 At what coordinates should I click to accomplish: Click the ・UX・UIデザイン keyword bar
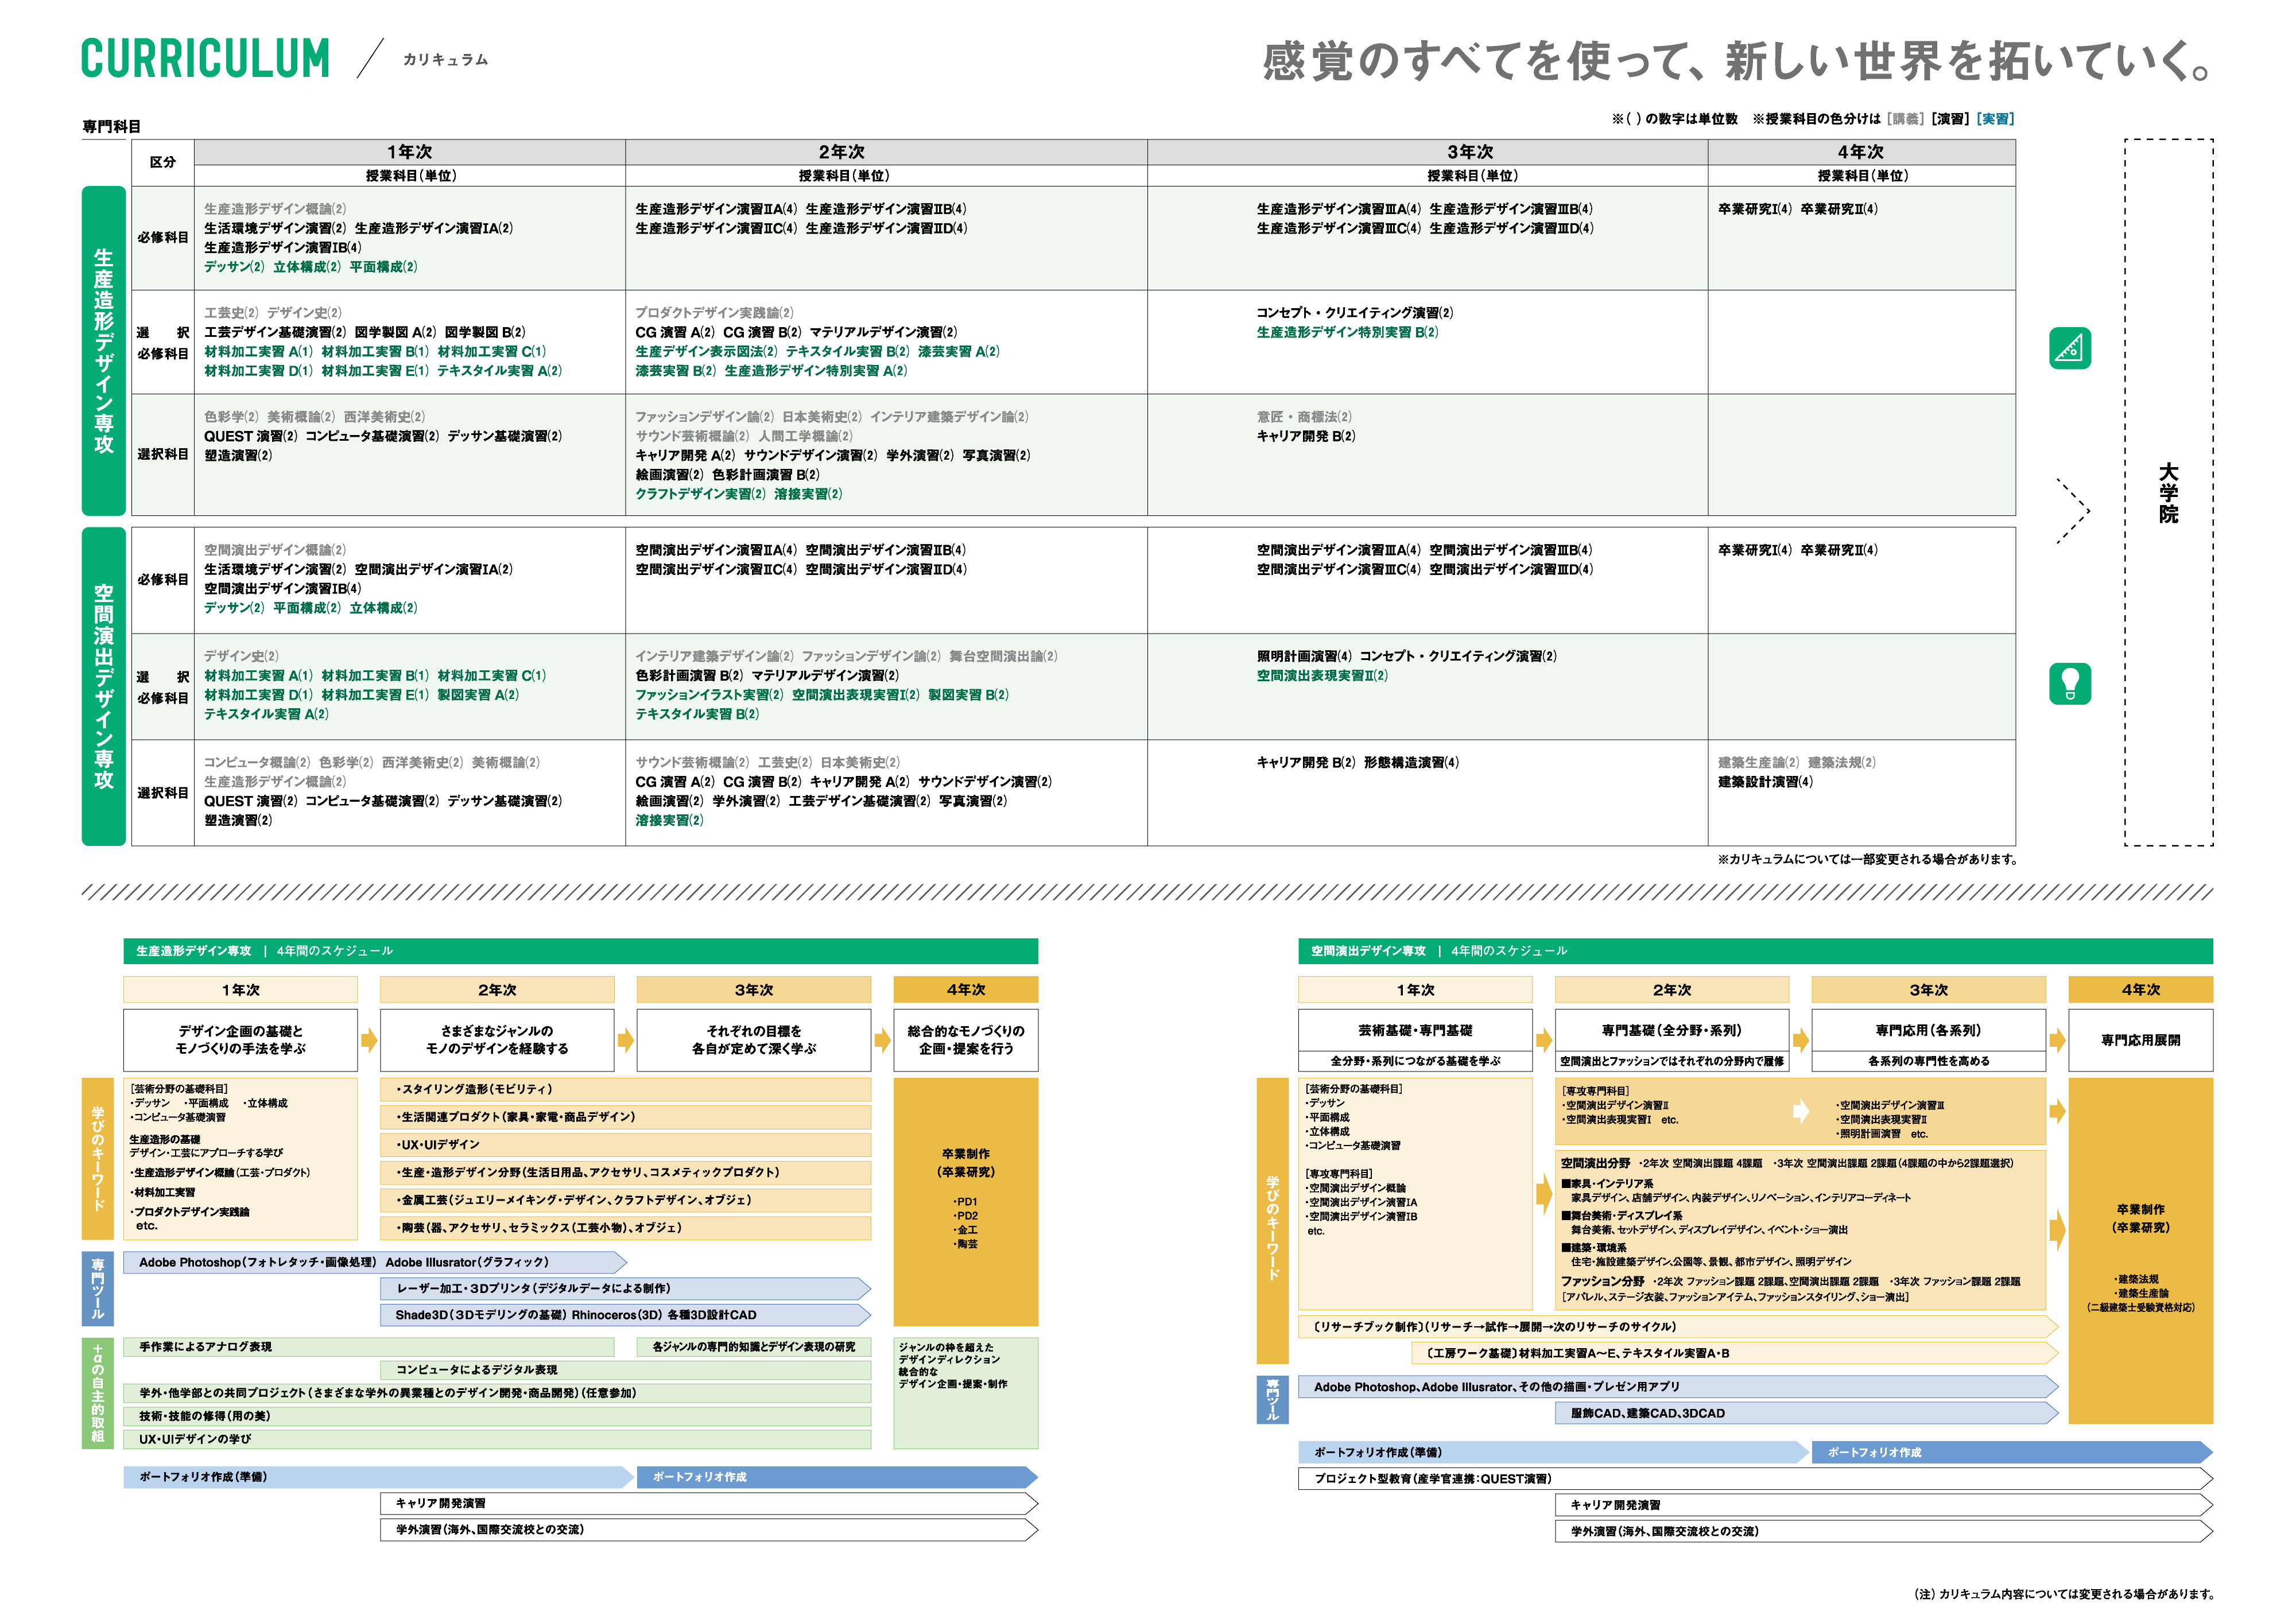coord(625,1145)
